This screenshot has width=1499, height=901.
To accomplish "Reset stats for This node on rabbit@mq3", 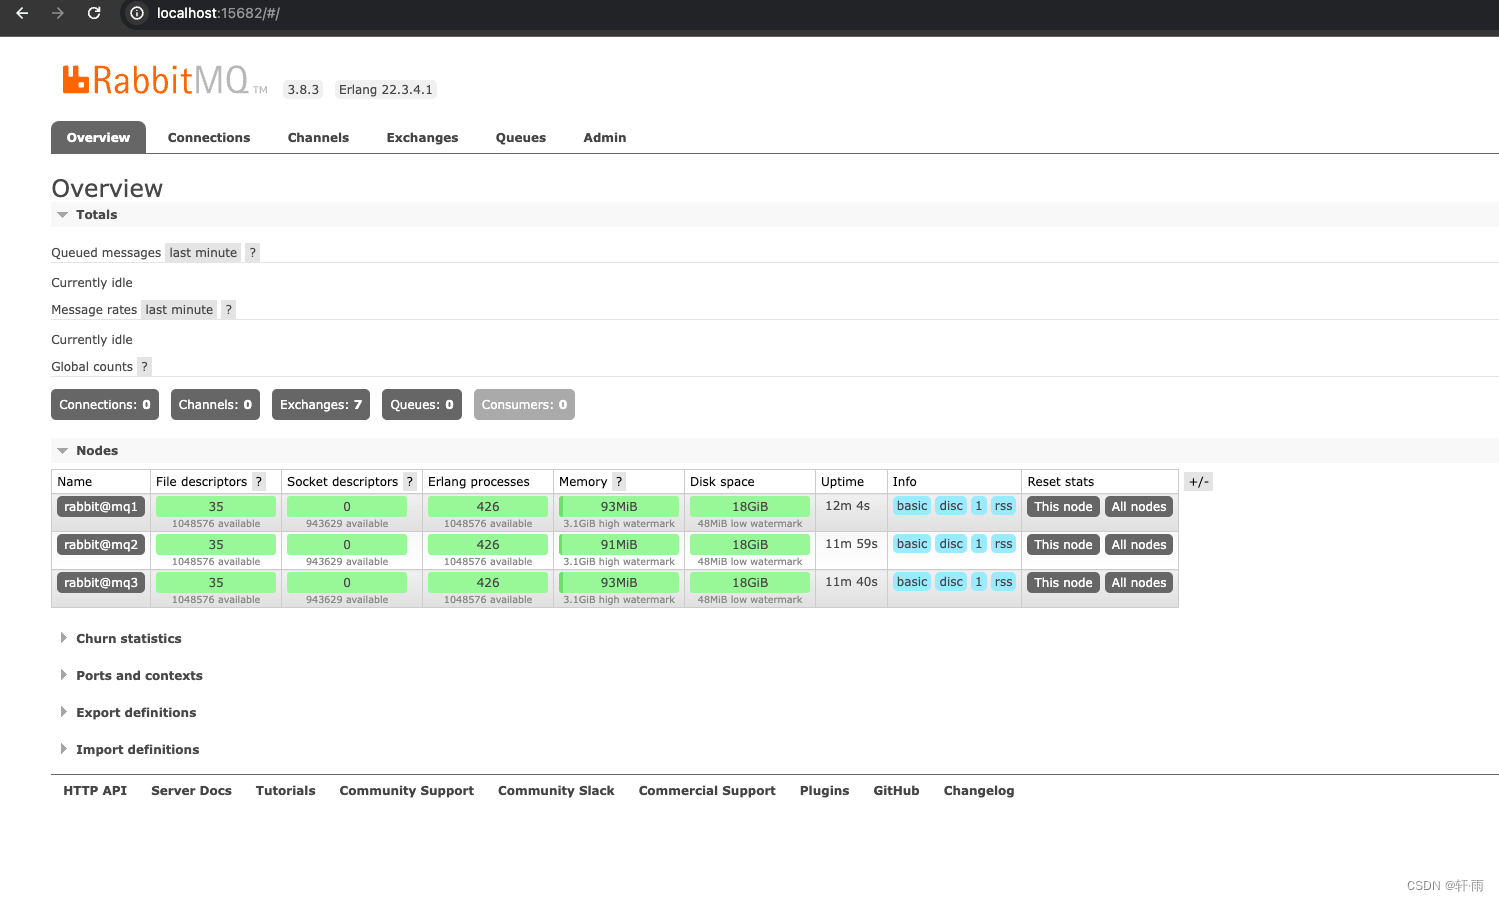I will click(1063, 583).
